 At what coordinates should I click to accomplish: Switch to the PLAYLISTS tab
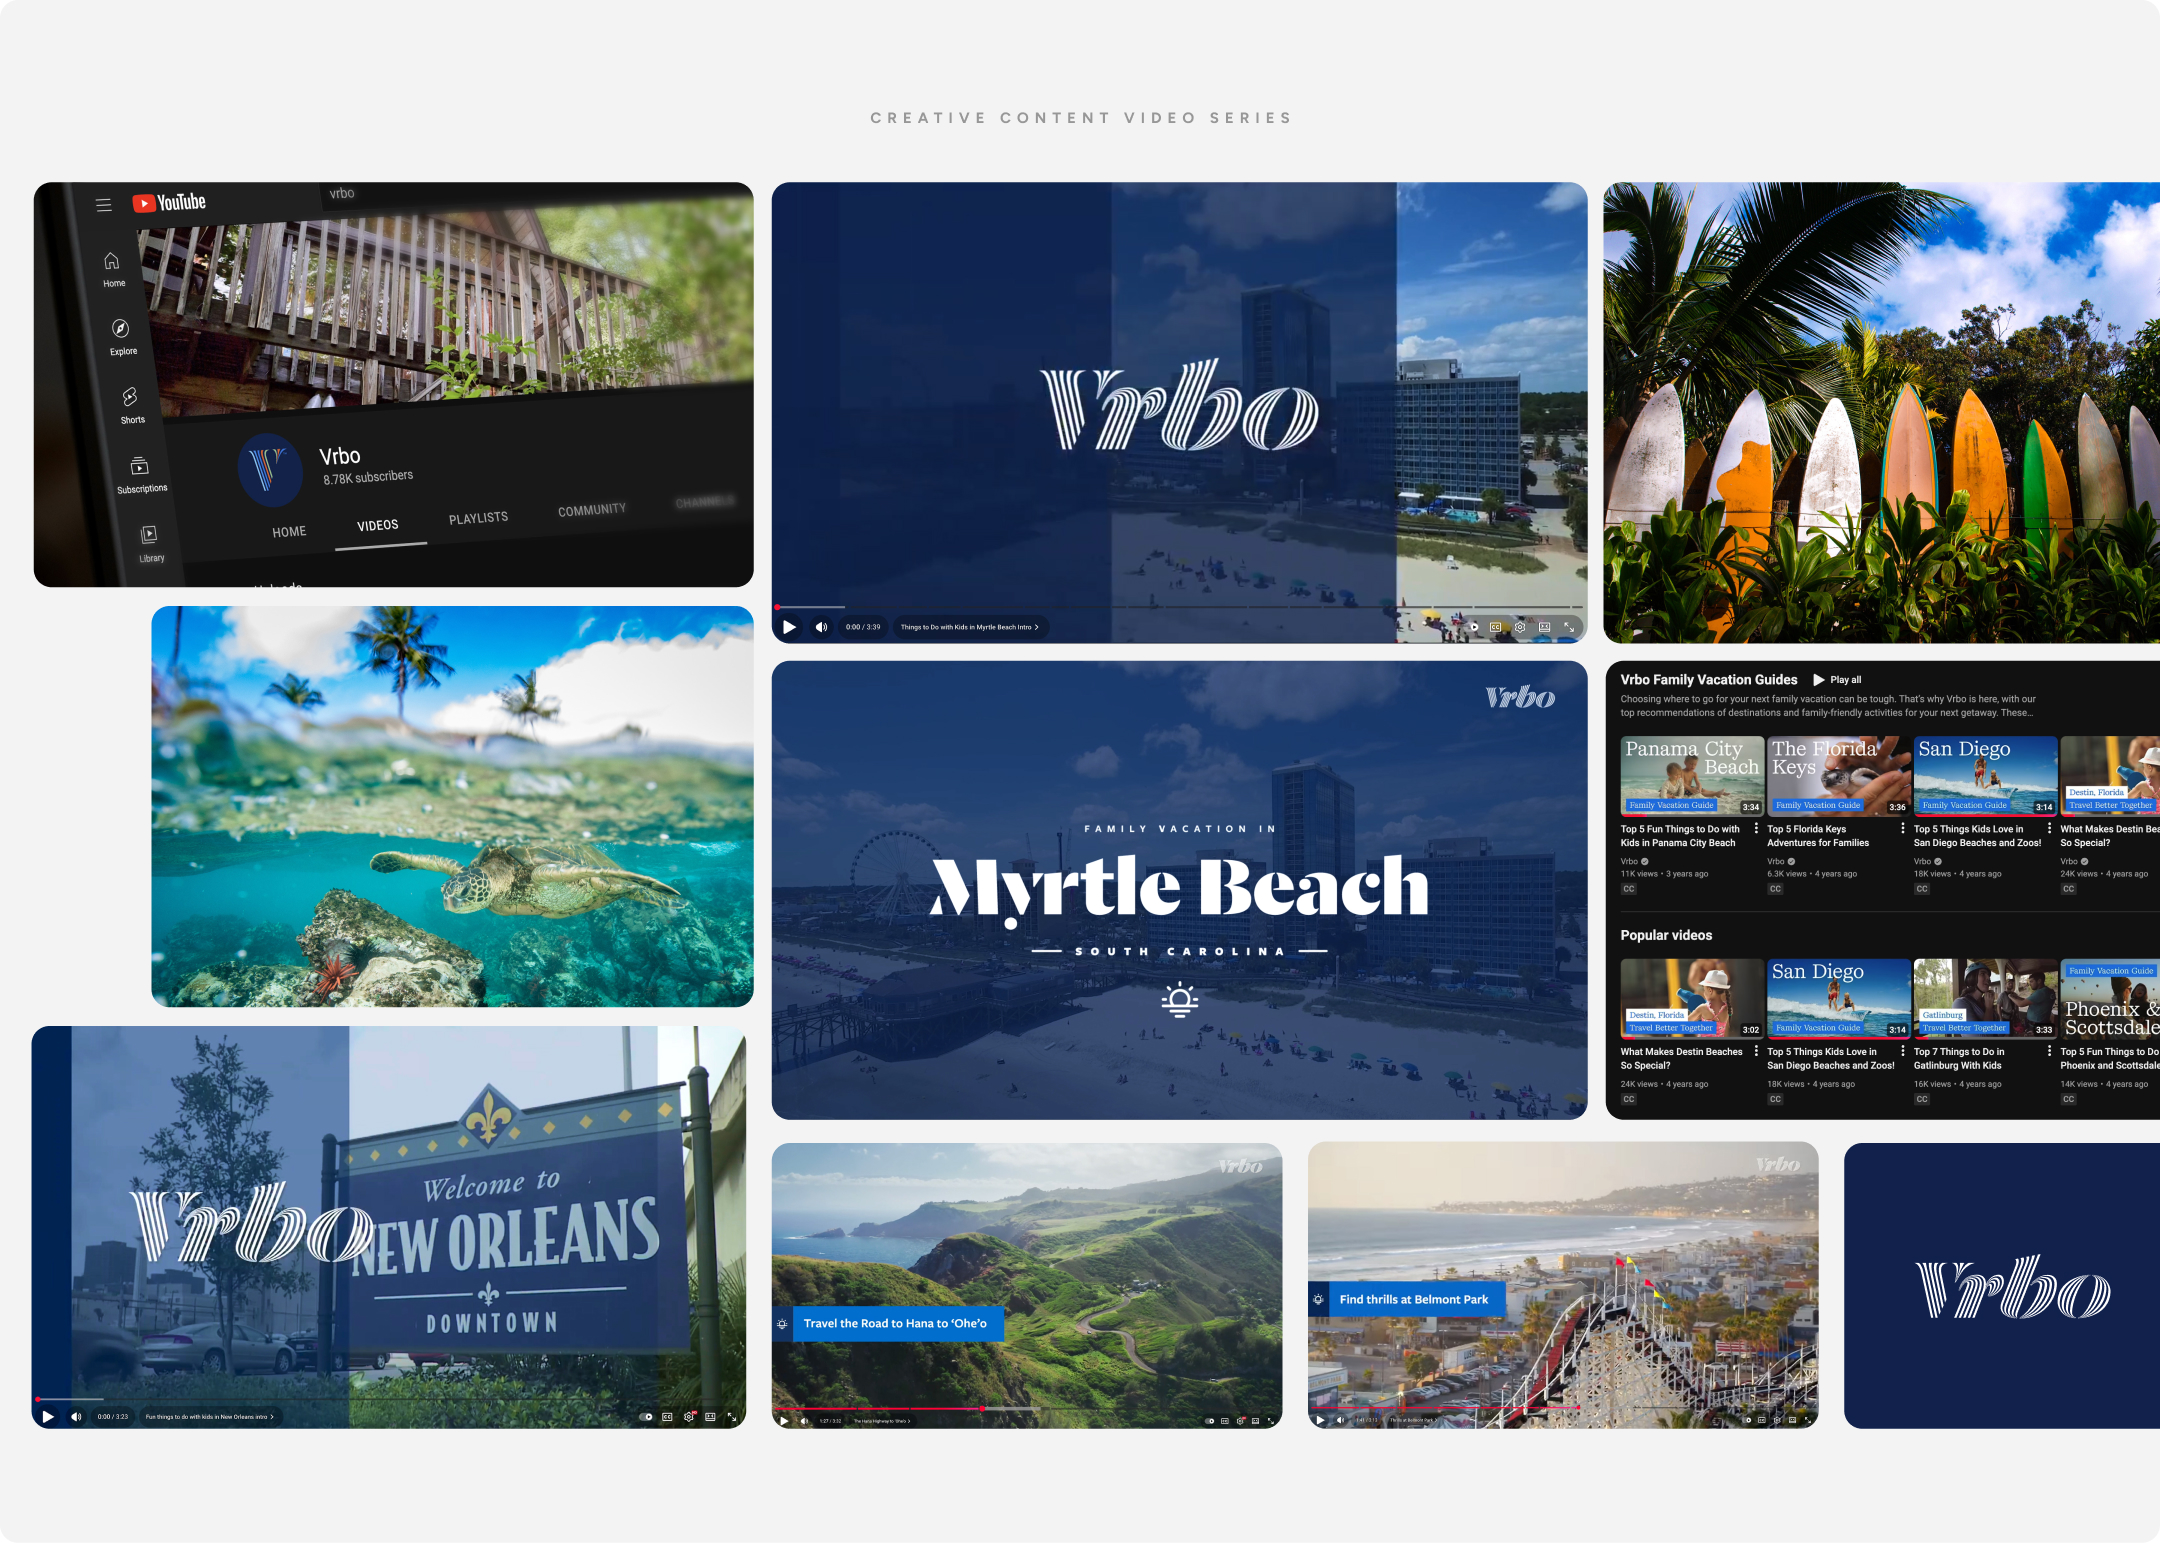pyautogui.click(x=478, y=518)
